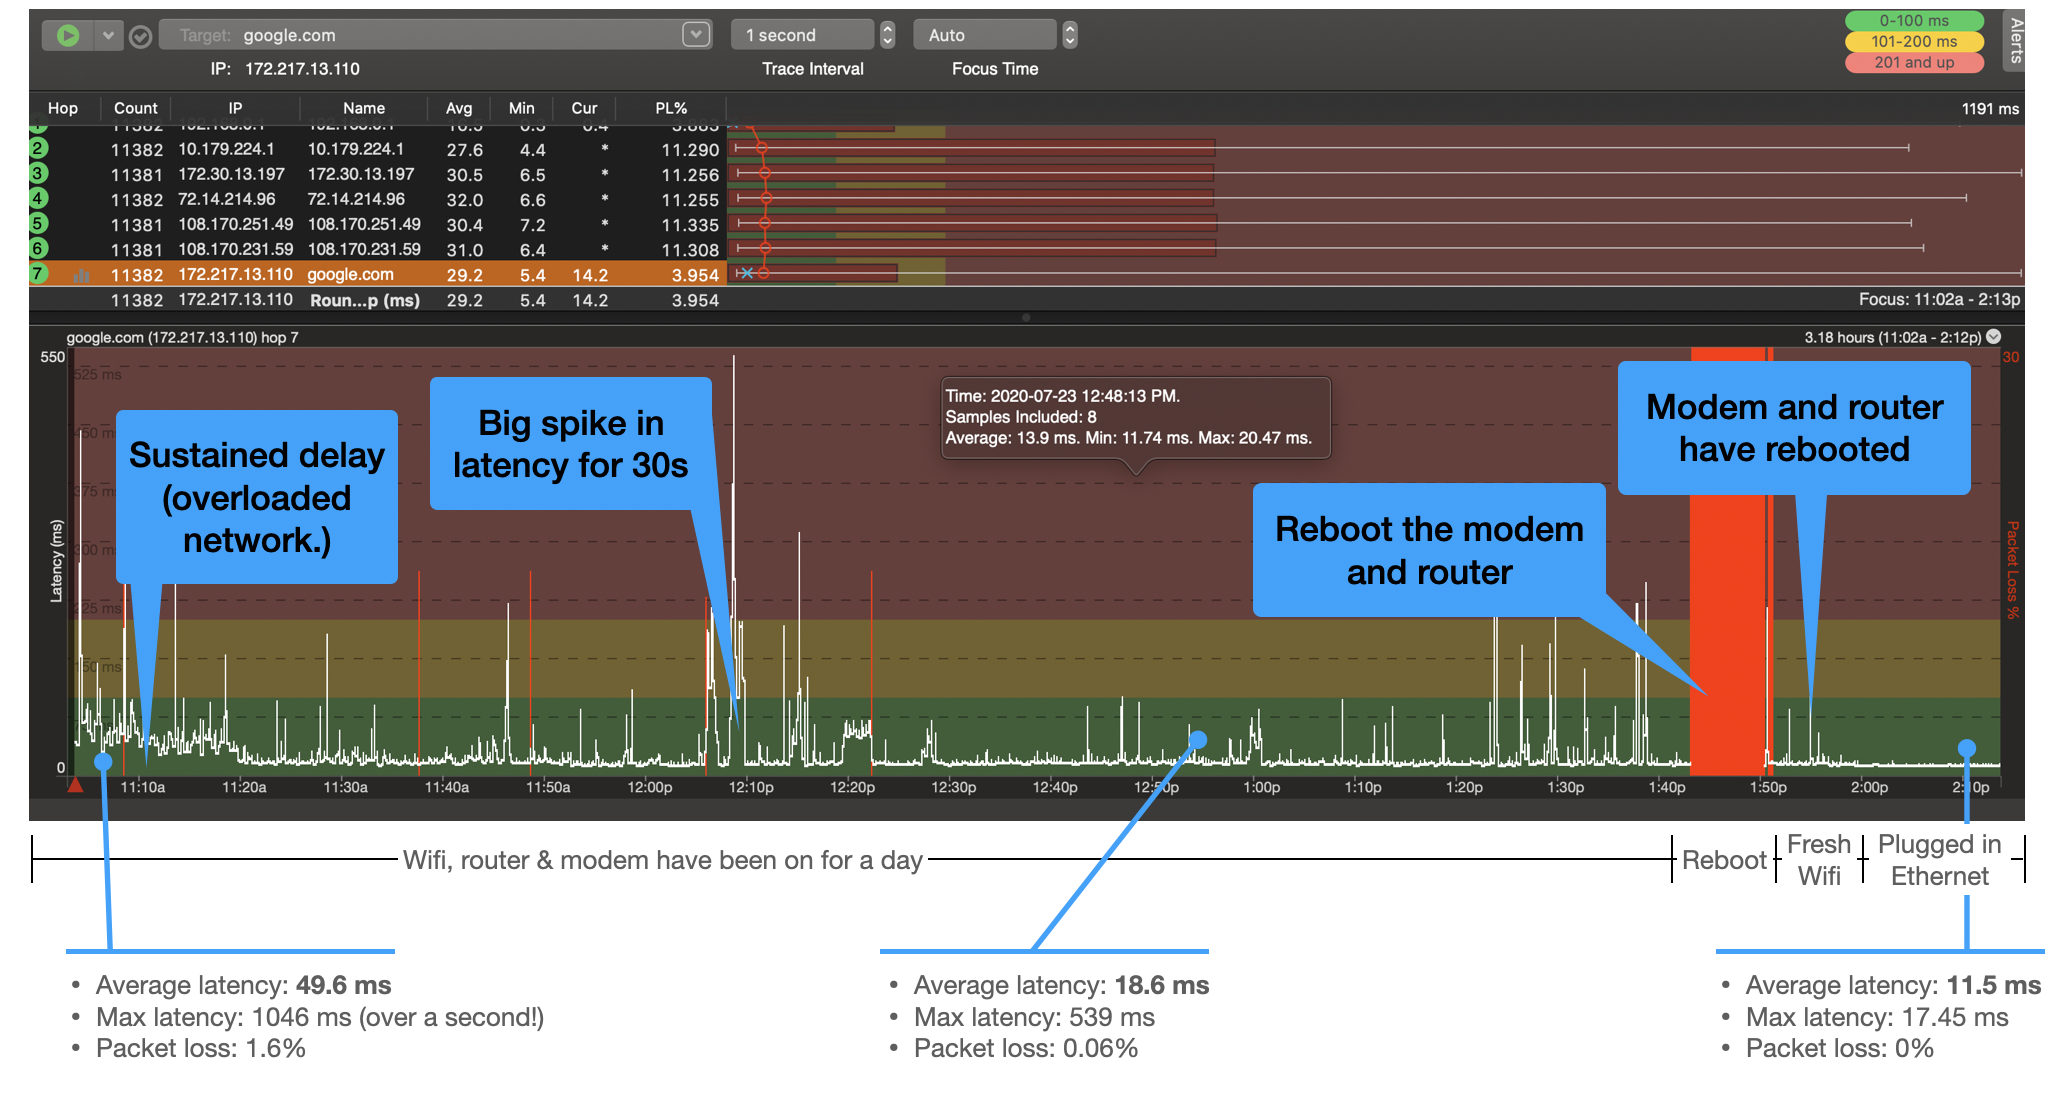Click the Alerts side tab

2015,41
